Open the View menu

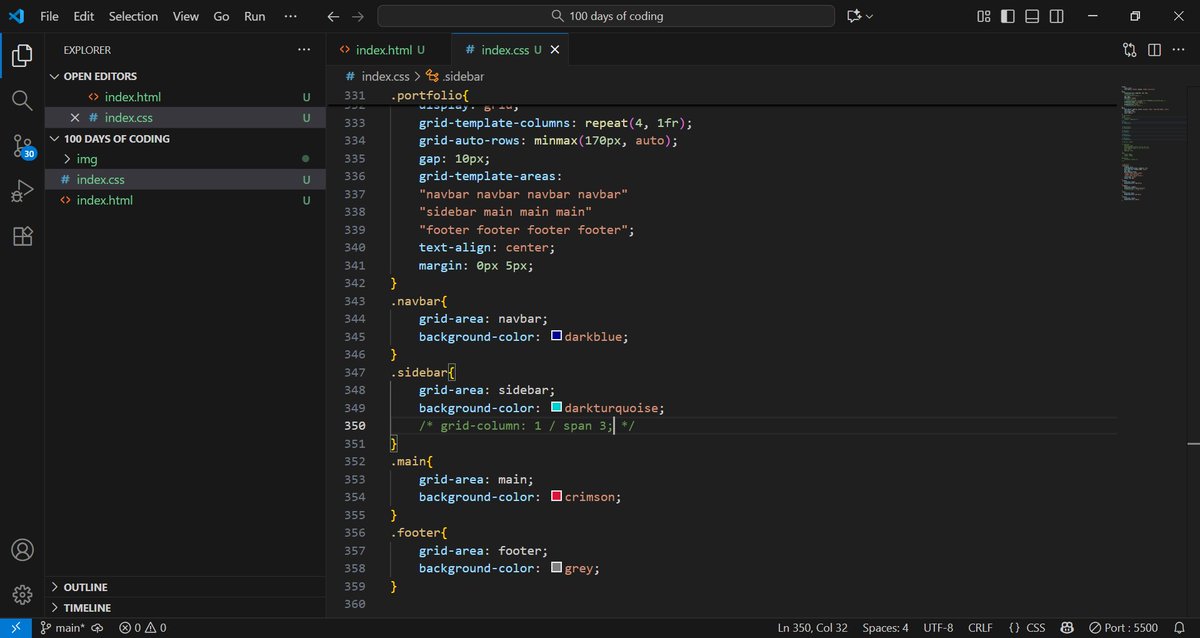point(186,16)
